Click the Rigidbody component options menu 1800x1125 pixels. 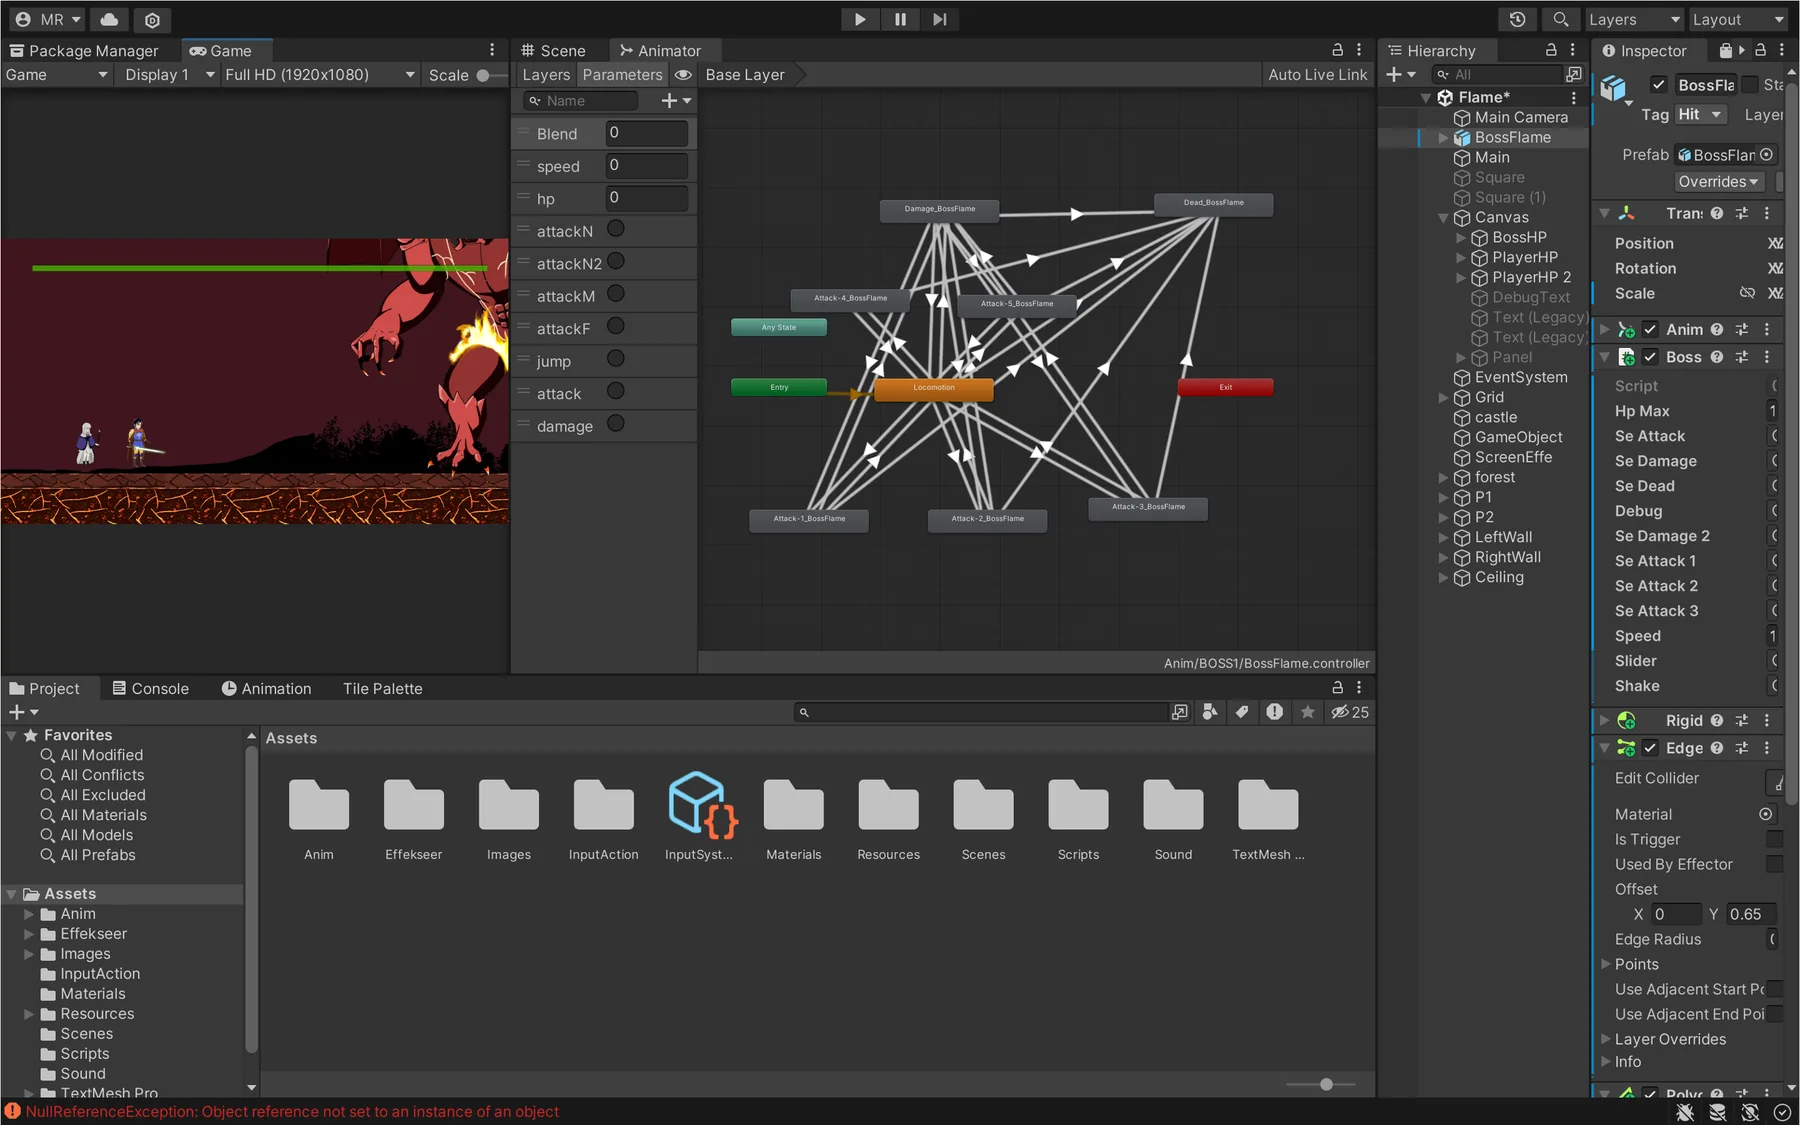[1767, 720]
